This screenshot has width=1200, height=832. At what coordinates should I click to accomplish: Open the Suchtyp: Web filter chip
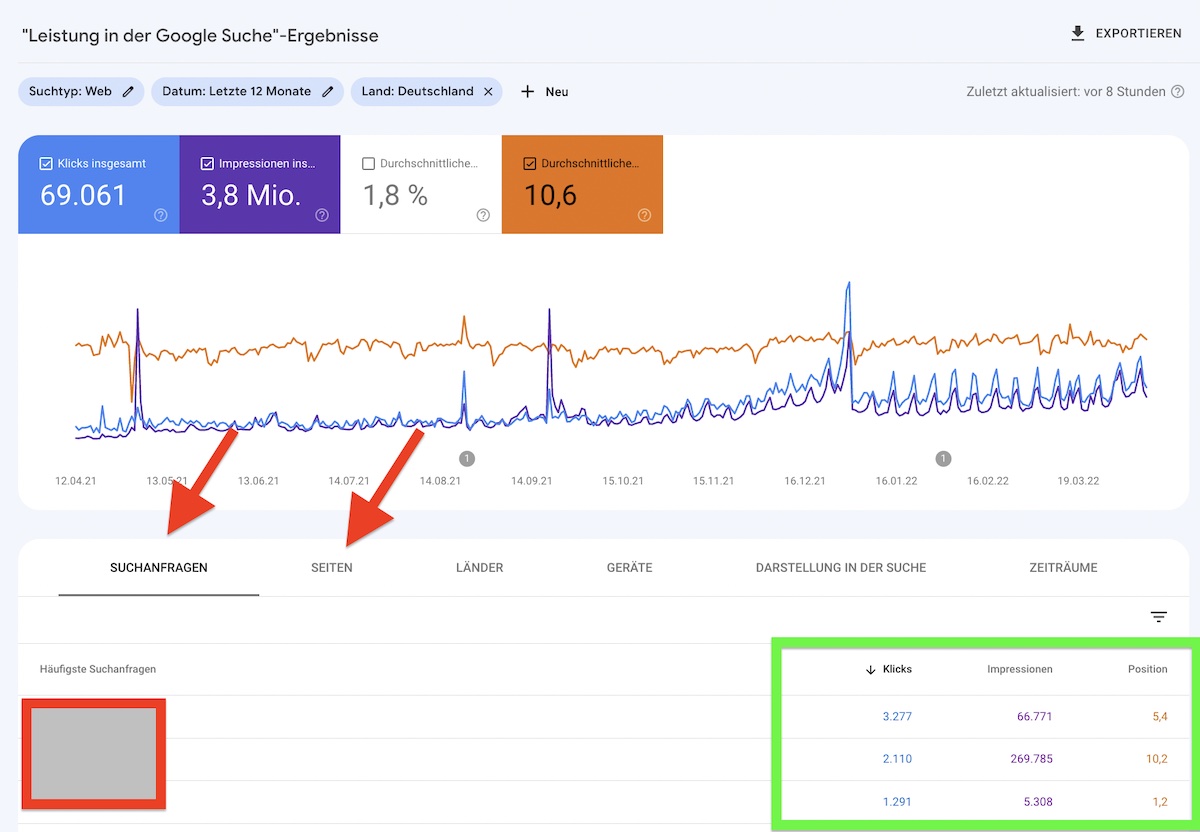[x=81, y=91]
